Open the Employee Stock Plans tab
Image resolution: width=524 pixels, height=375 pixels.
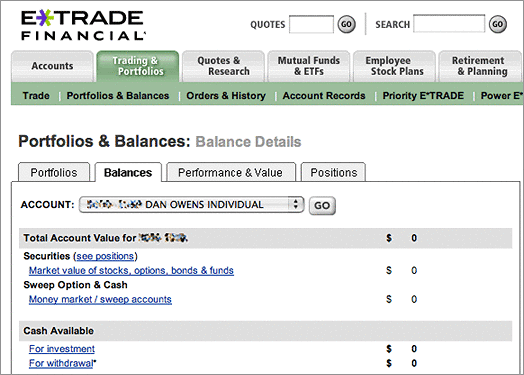tap(394, 66)
